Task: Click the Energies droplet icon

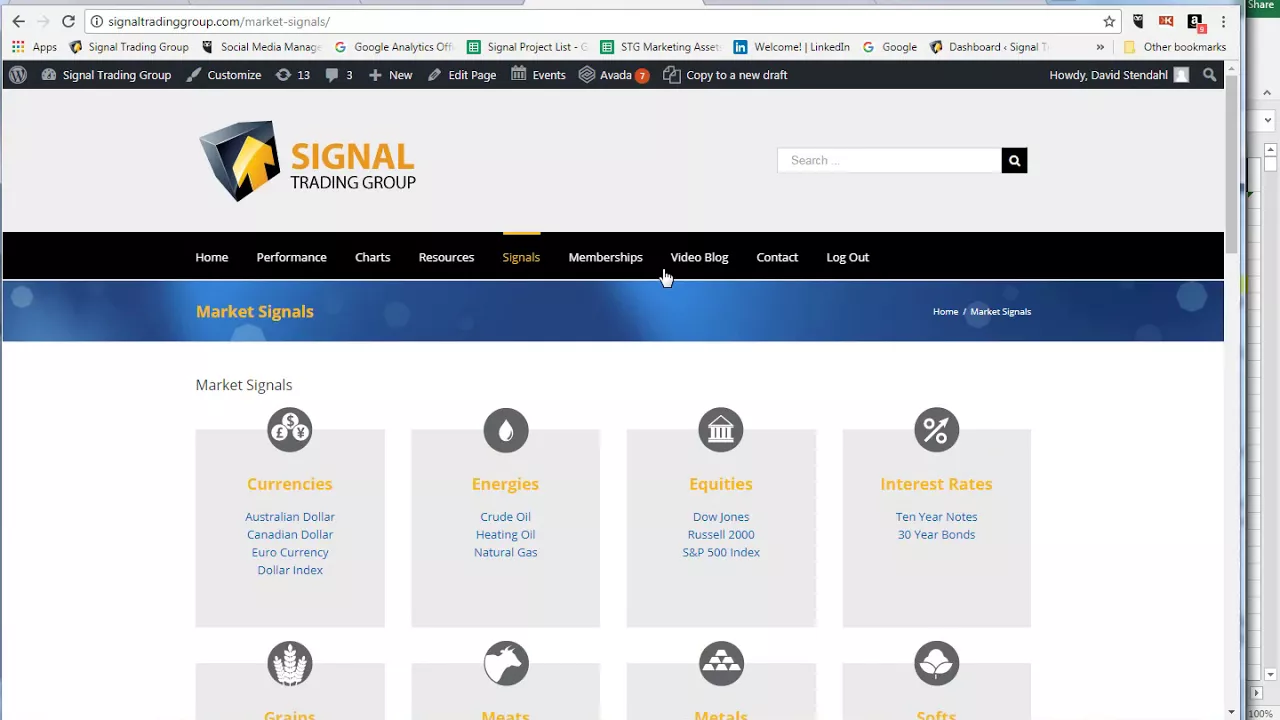Action: [x=505, y=430]
